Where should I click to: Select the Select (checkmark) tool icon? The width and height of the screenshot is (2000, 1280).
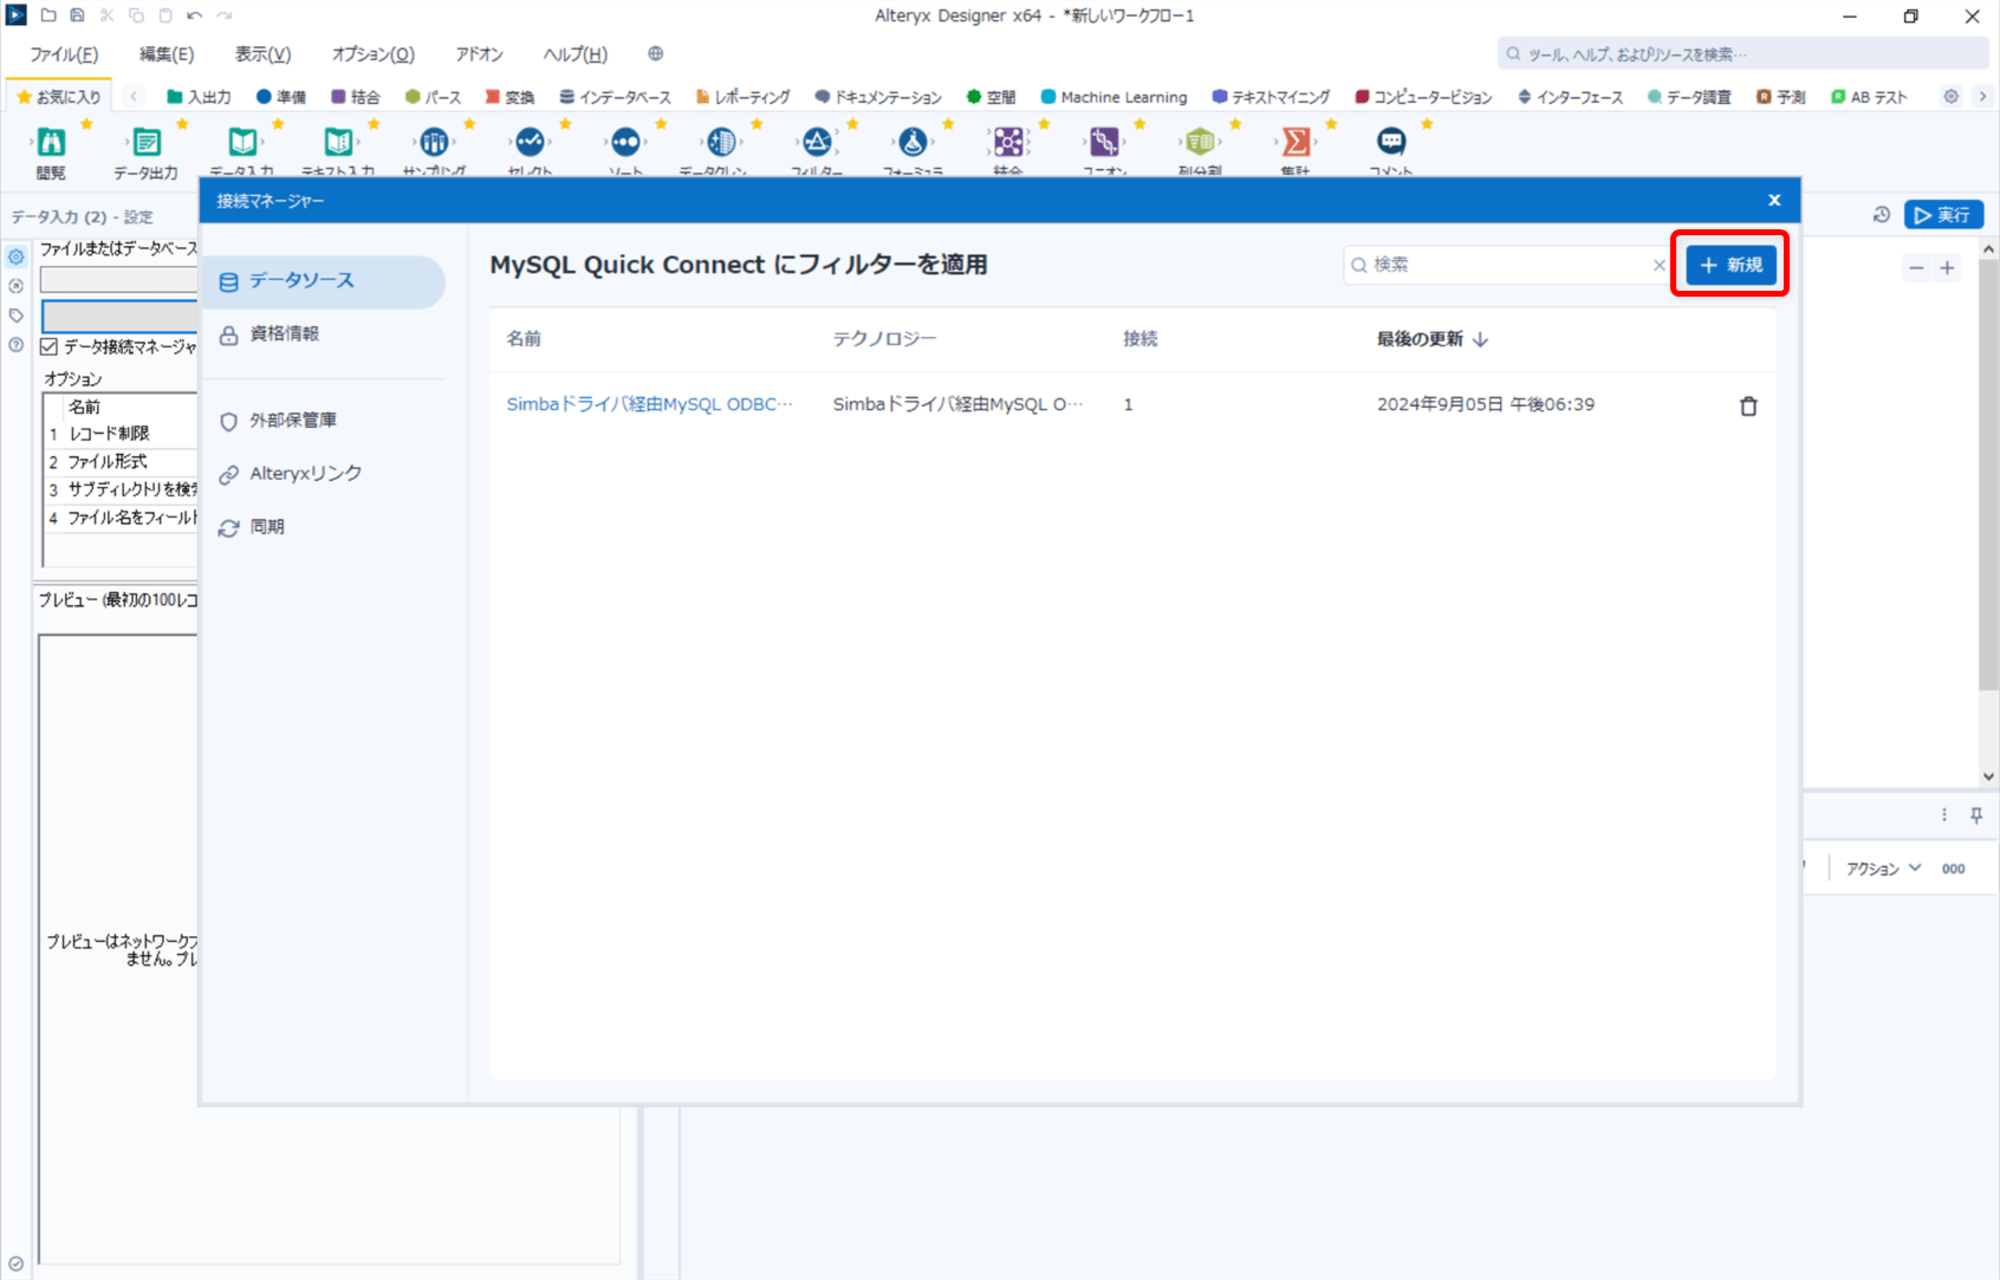(530, 142)
